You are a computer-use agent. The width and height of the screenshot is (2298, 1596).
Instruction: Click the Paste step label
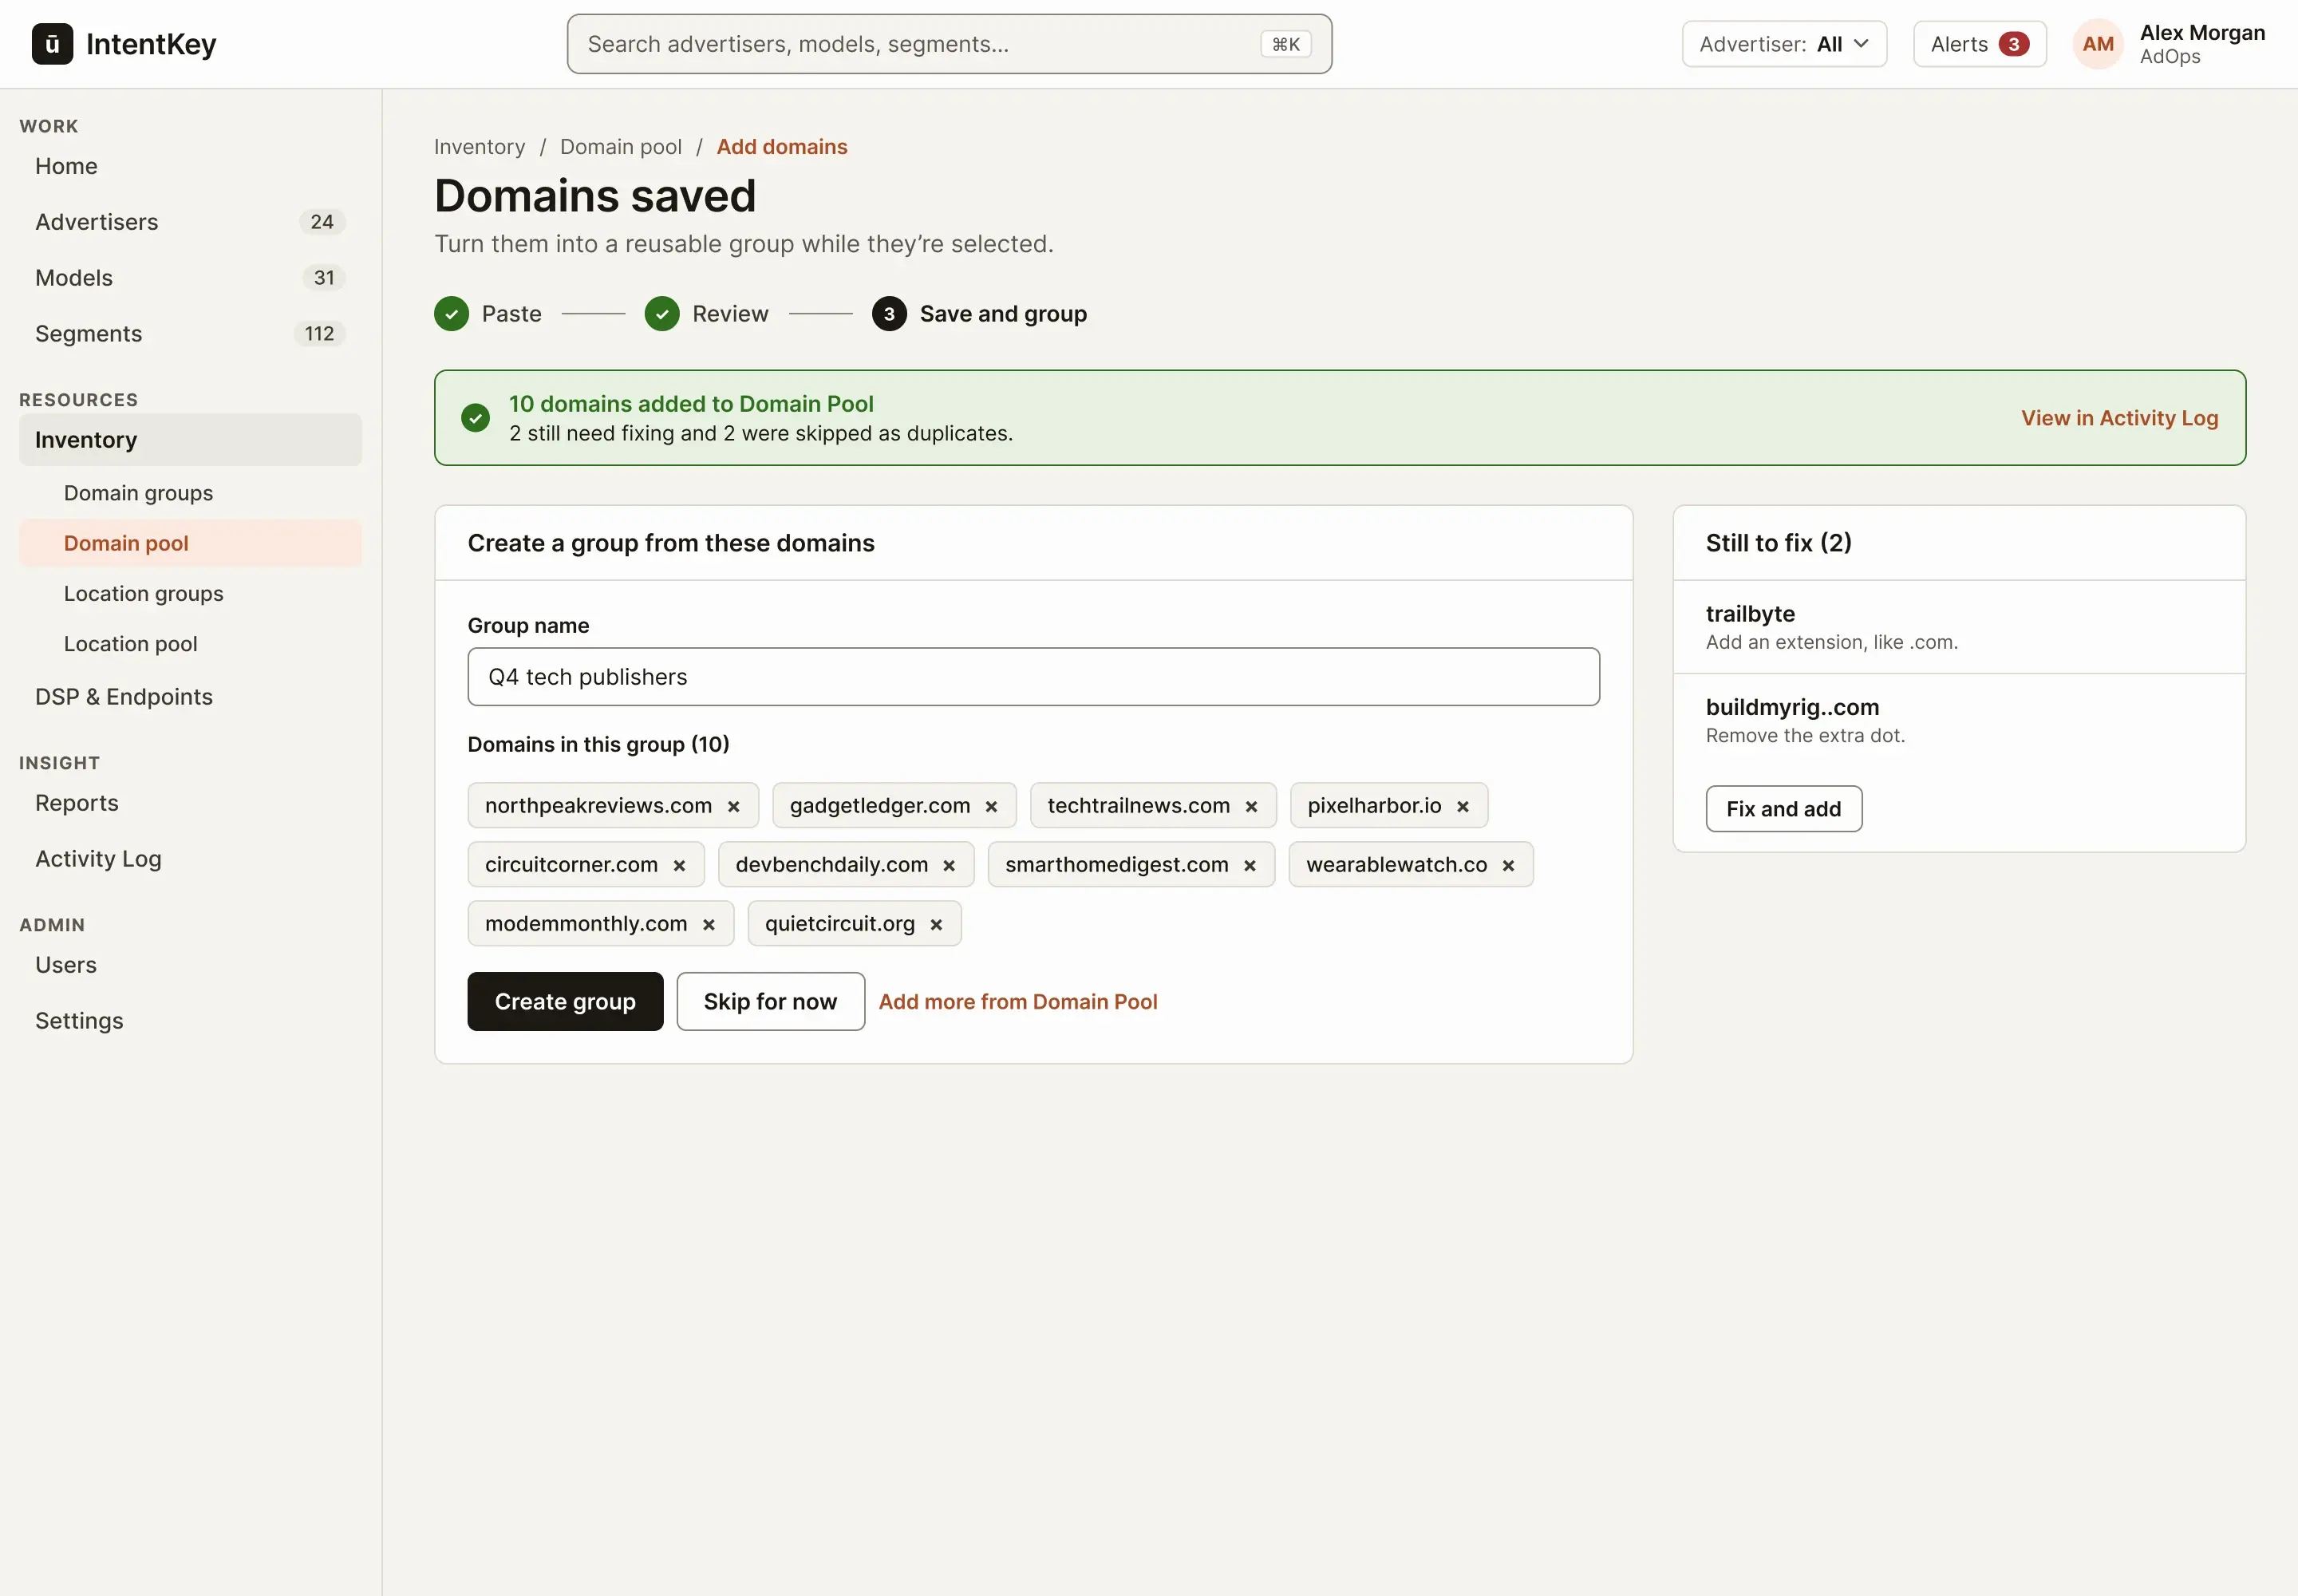pyautogui.click(x=512, y=314)
